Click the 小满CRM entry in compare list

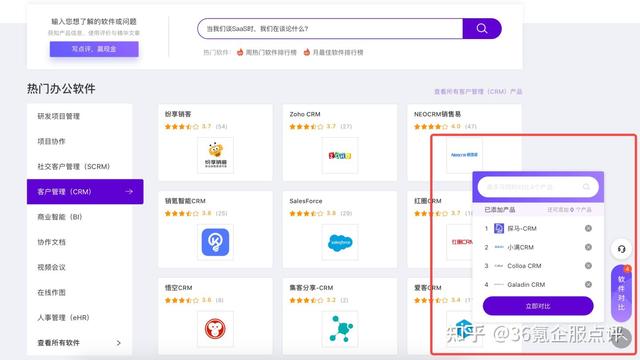click(520, 247)
